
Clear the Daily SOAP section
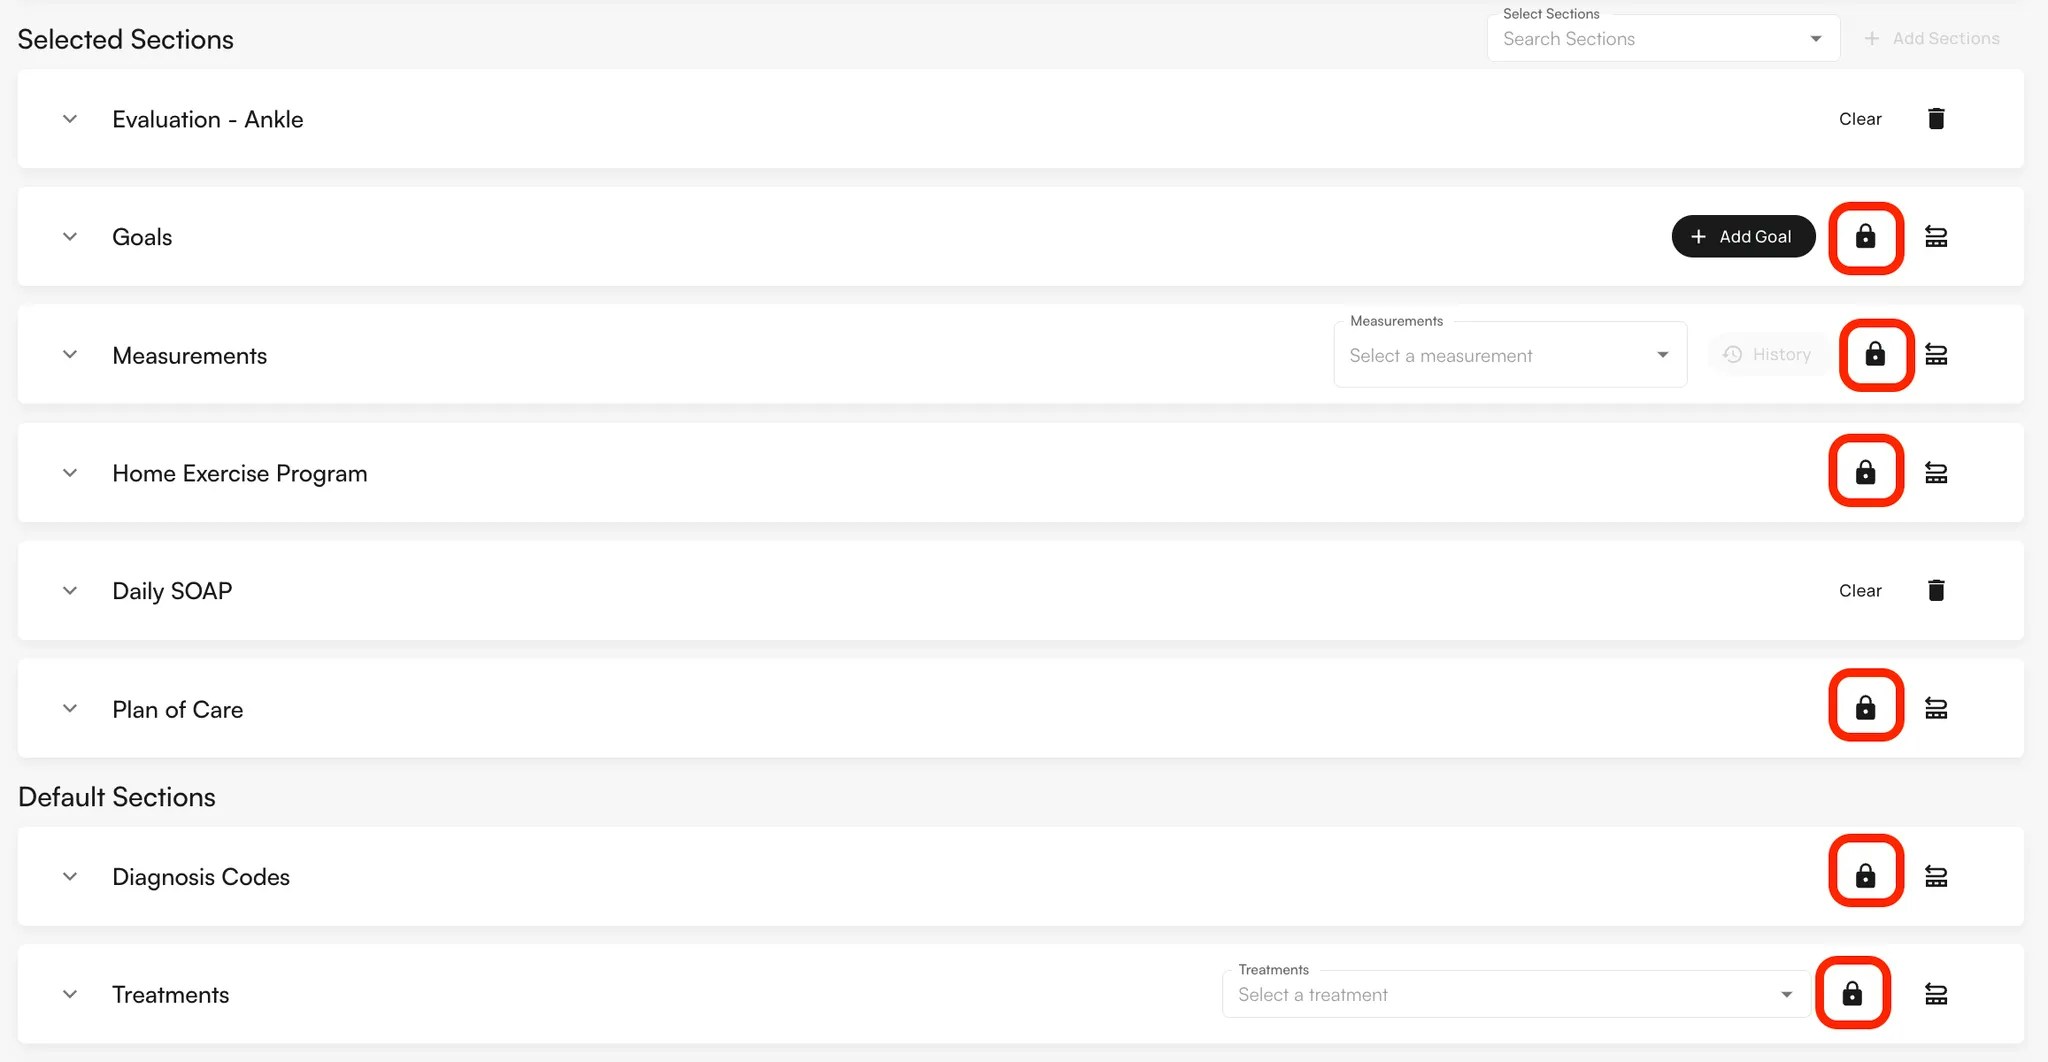pyautogui.click(x=1859, y=590)
